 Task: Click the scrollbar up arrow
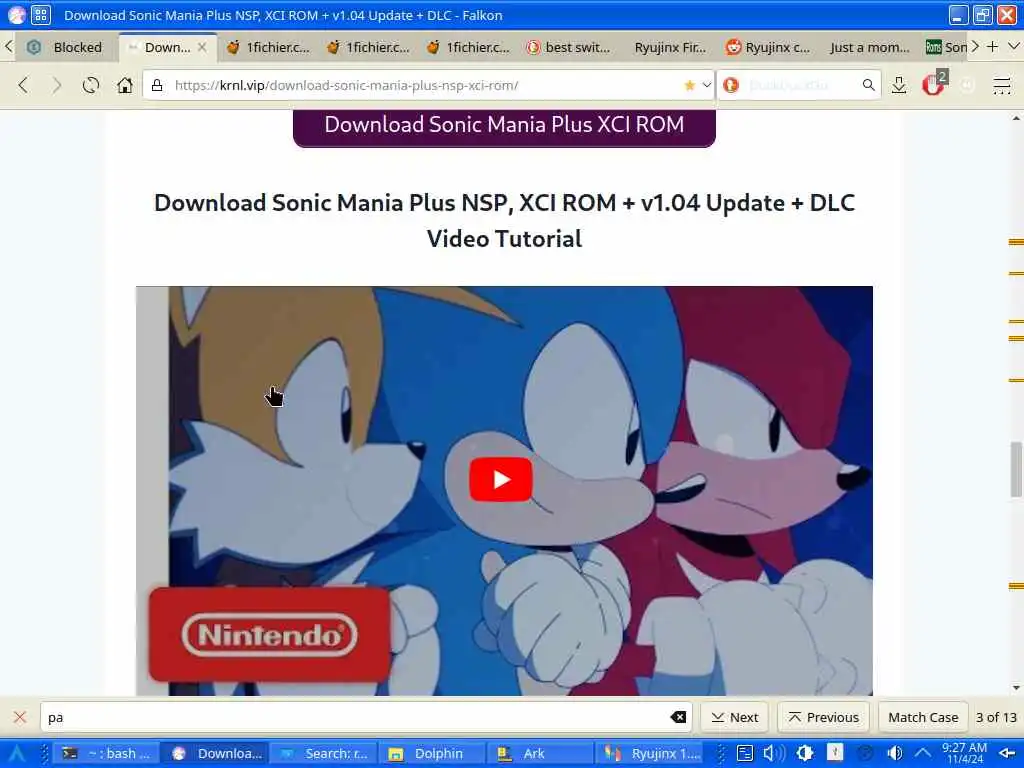(1016, 118)
